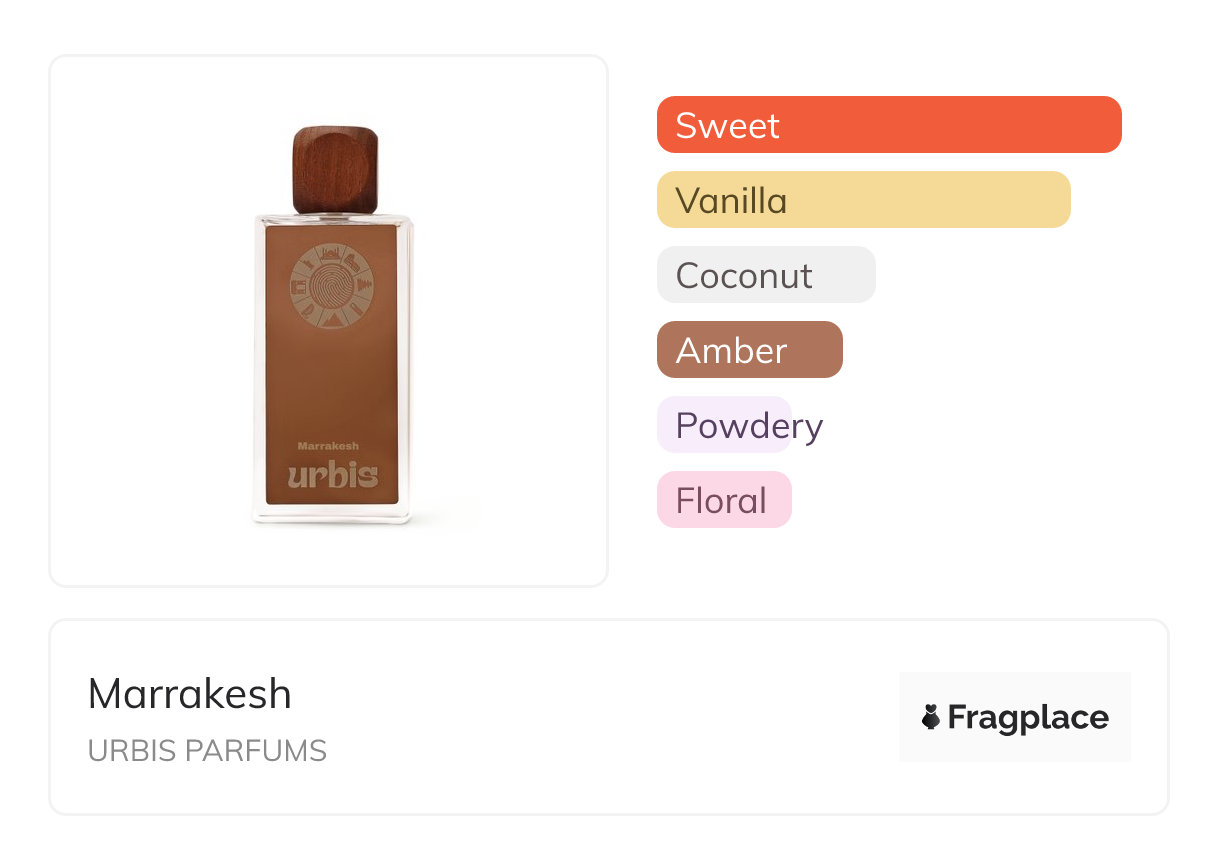Click the Powdery accord tag

[x=724, y=425]
